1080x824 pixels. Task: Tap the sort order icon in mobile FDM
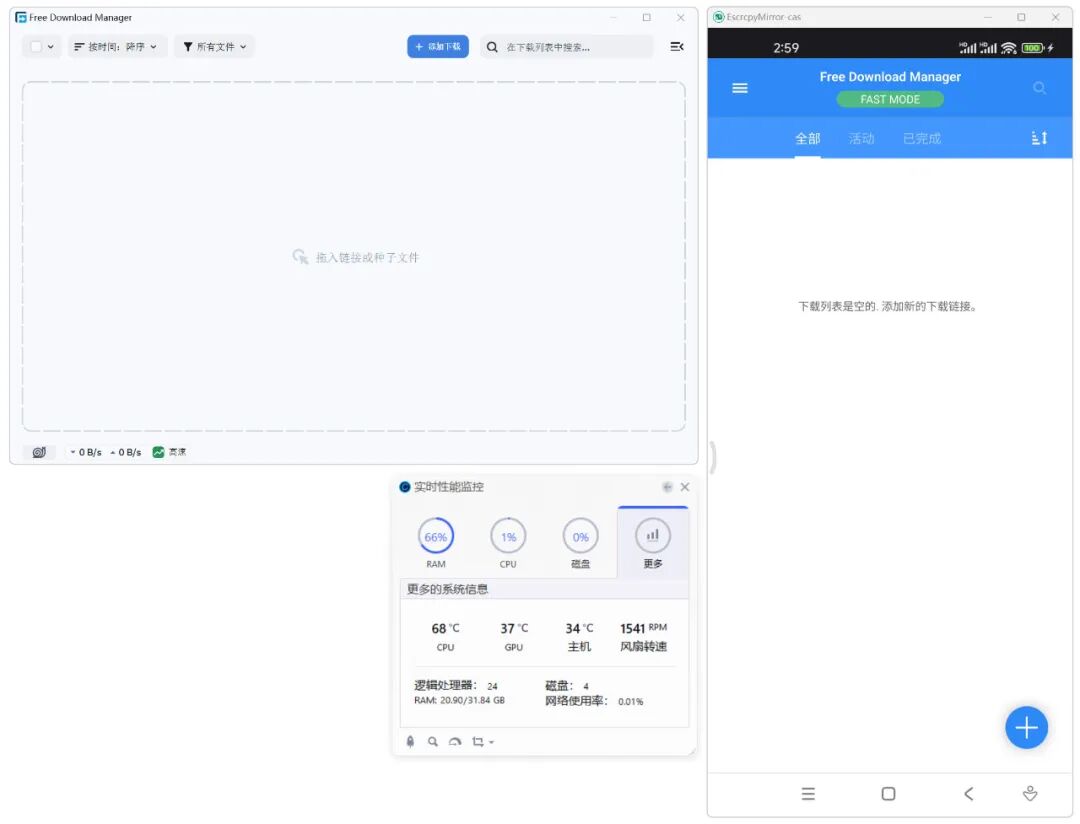[1039, 138]
